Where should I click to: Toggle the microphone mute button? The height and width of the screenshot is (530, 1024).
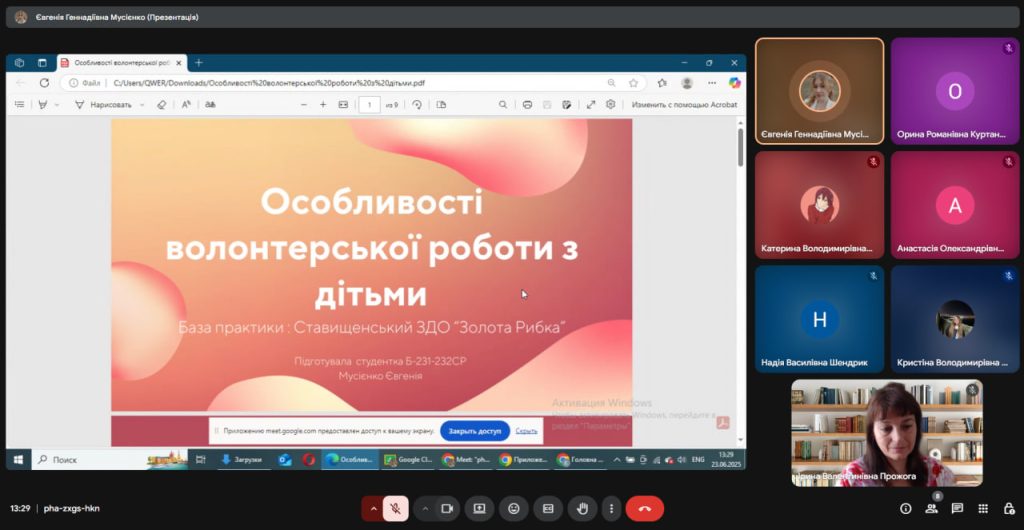(396, 508)
